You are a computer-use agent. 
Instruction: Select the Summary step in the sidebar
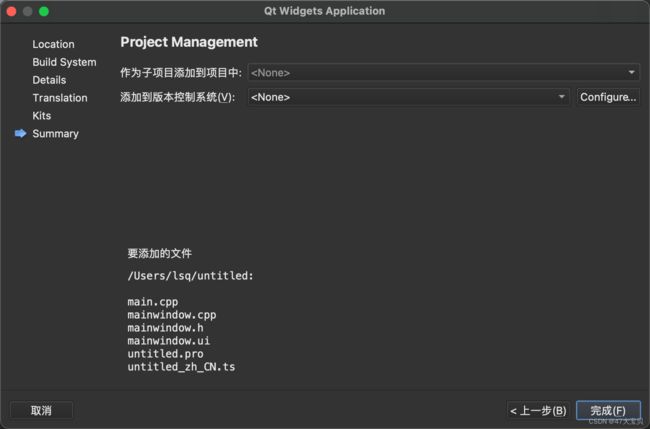click(x=56, y=133)
